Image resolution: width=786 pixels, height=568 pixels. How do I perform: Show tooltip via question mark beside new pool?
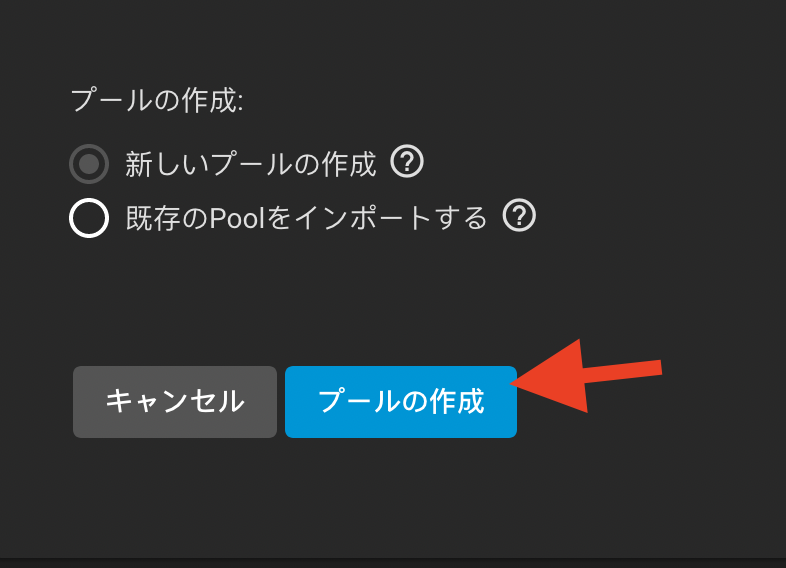click(x=407, y=161)
